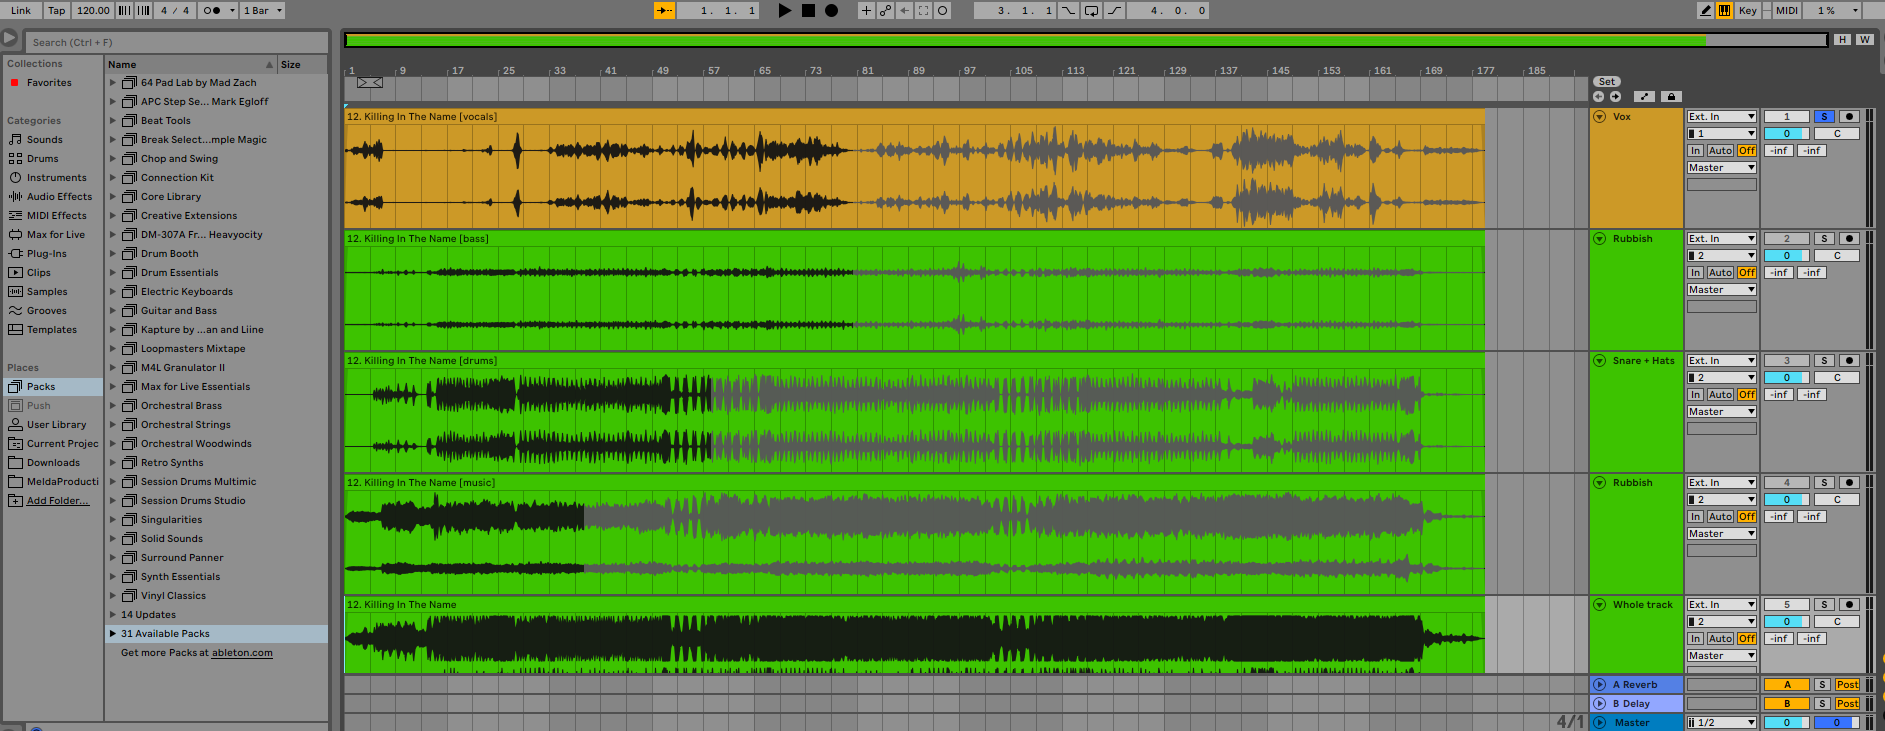Open the Master 1/2 output dropdown
Image resolution: width=1885 pixels, height=731 pixels.
[x=1722, y=723]
